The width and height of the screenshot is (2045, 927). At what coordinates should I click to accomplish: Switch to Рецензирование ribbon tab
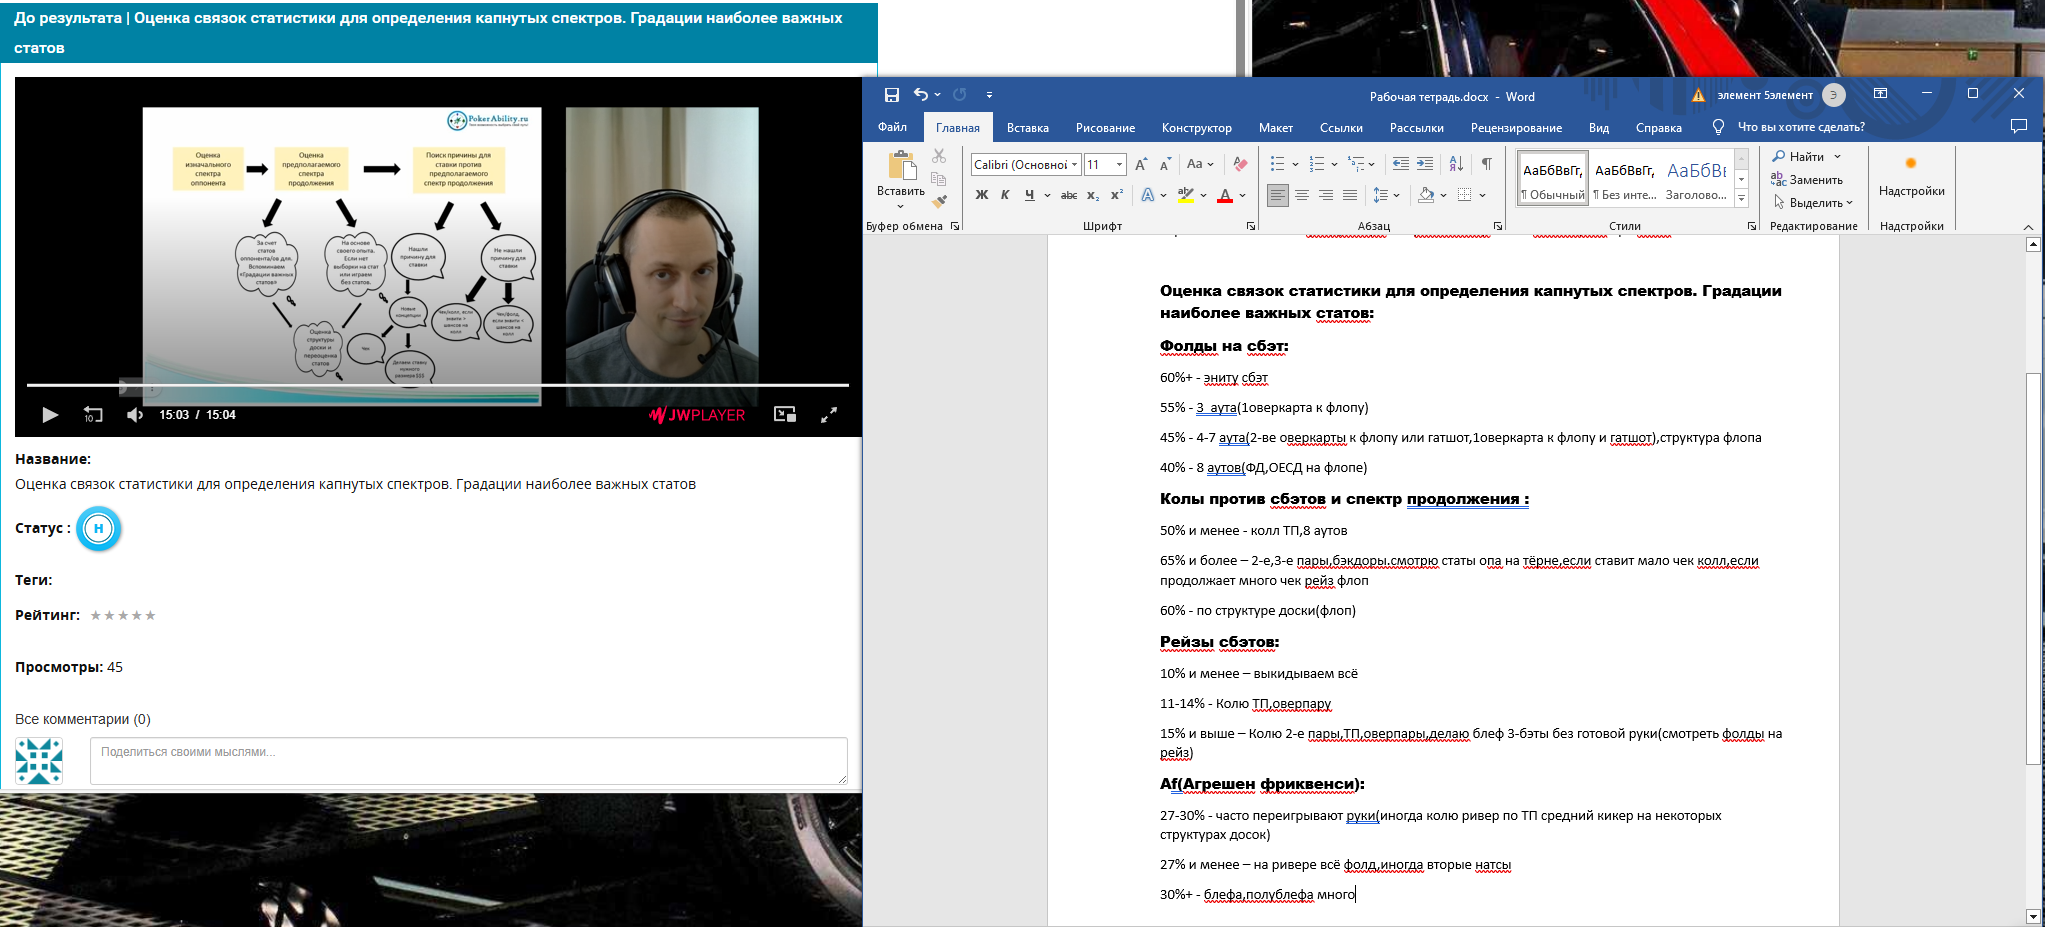click(1516, 128)
